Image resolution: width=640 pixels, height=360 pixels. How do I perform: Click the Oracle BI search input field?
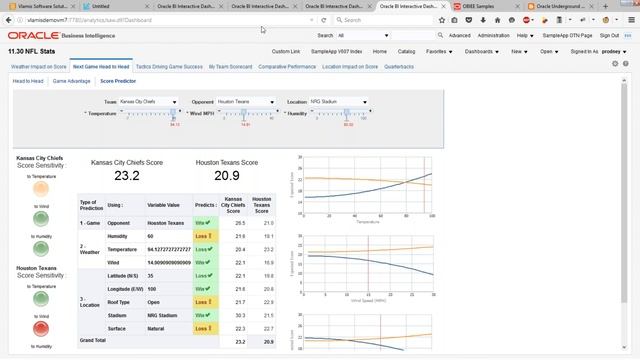point(413,36)
